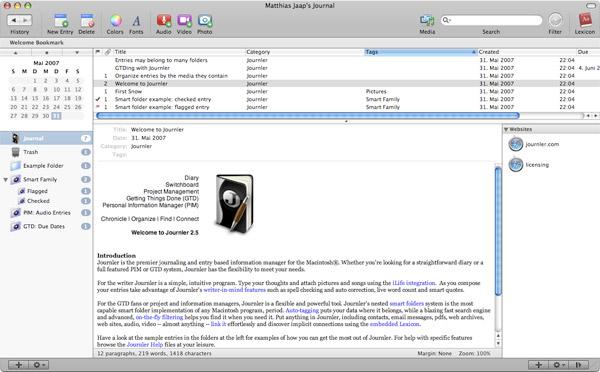Open the bottom-left gear action menu

click(38, 365)
